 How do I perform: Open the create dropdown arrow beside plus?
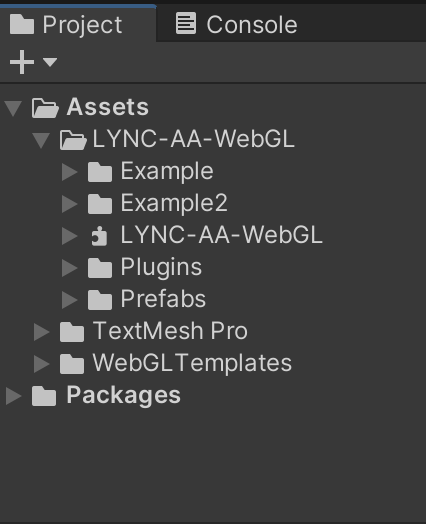pos(50,62)
